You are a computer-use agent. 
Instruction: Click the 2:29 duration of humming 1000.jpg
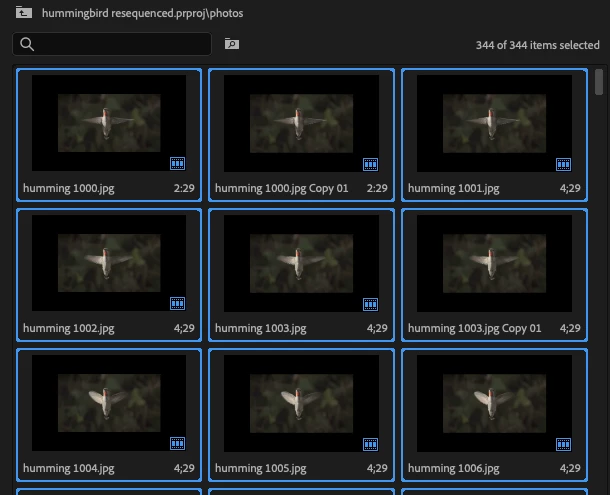pyautogui.click(x=184, y=188)
